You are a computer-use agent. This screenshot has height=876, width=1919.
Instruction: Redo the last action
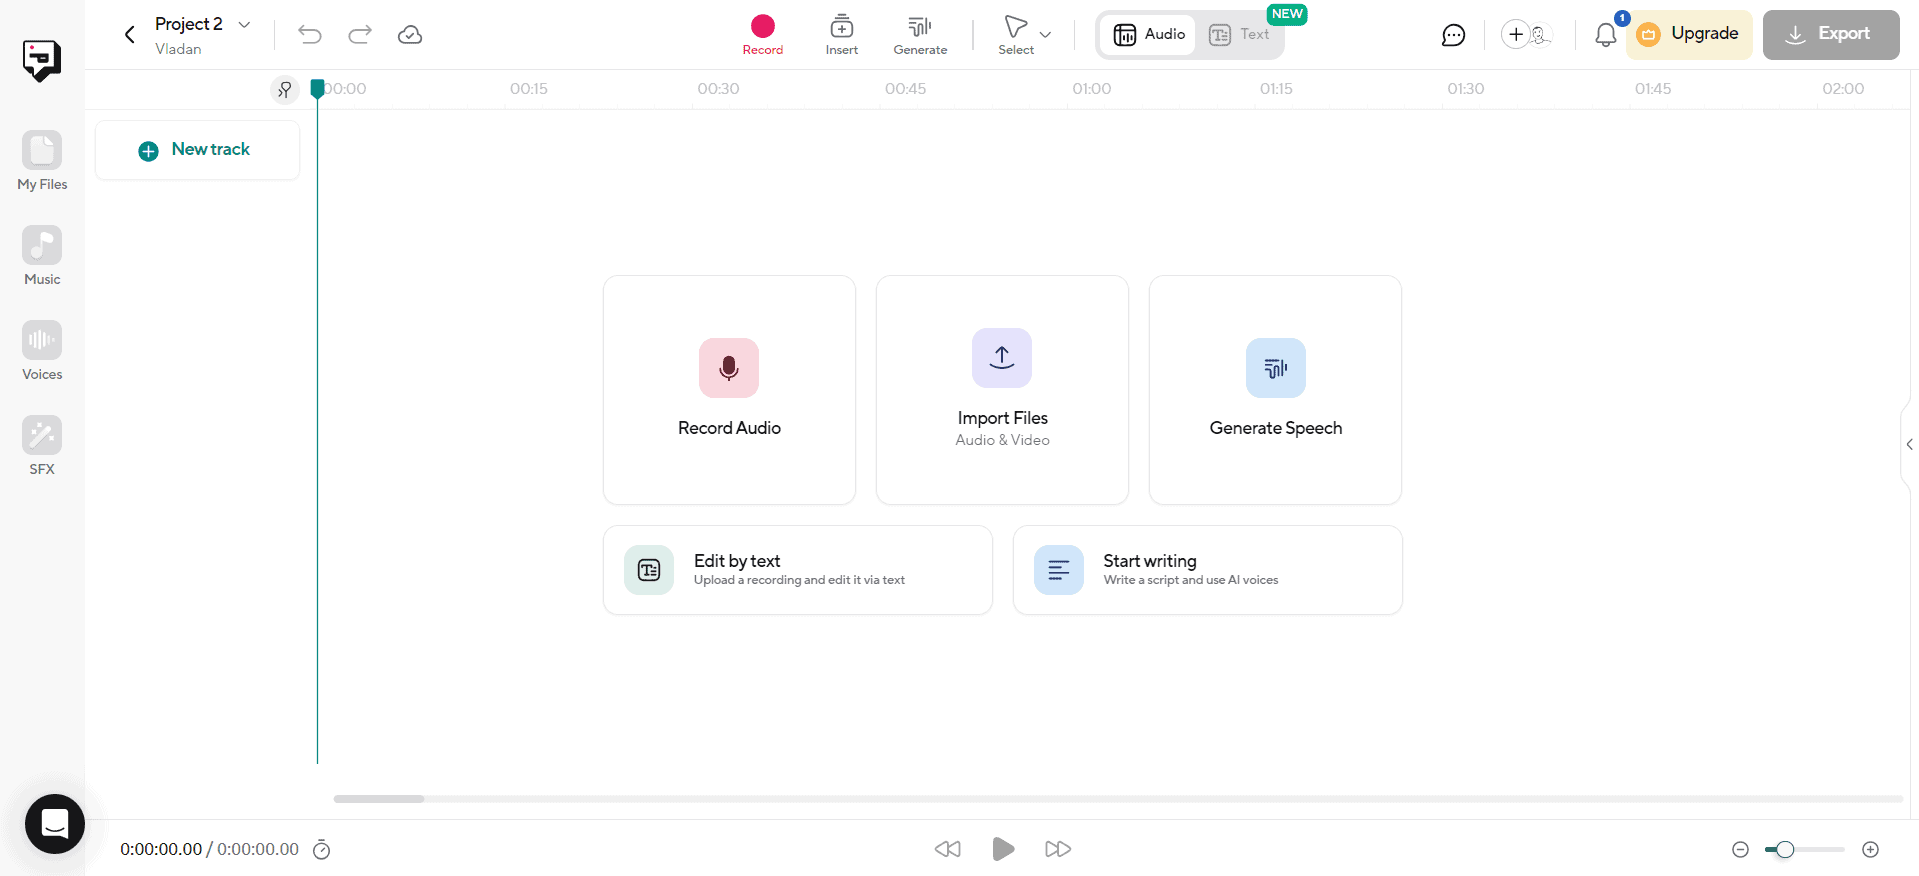click(360, 35)
